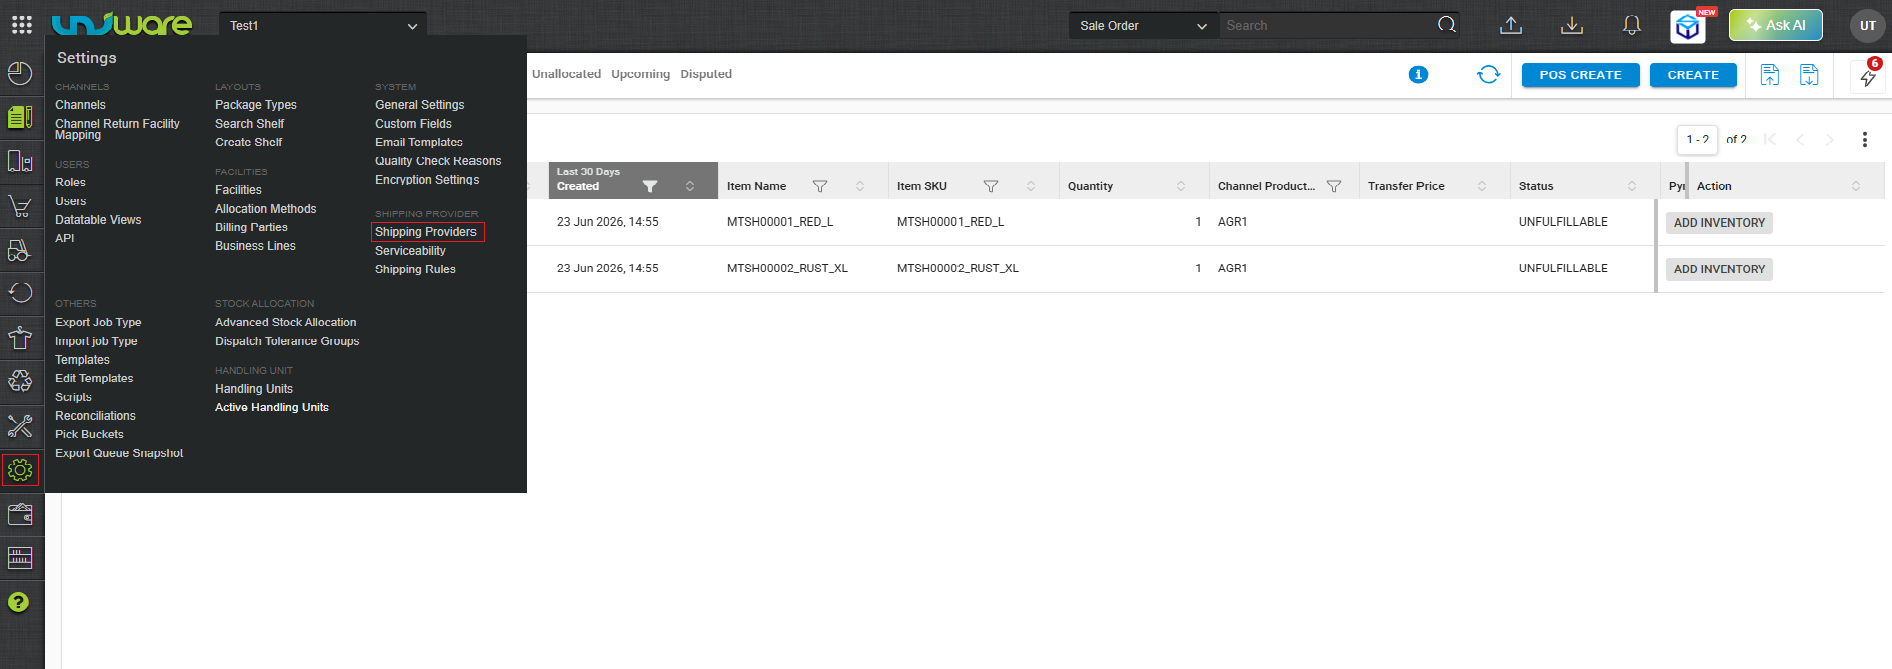Open the wallet sidebar icon
This screenshot has height=669, width=1892.
pyautogui.click(x=20, y=514)
